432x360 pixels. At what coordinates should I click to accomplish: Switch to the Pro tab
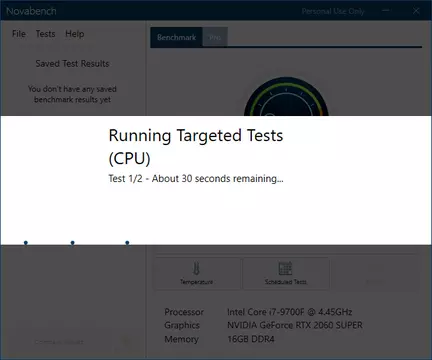point(215,38)
